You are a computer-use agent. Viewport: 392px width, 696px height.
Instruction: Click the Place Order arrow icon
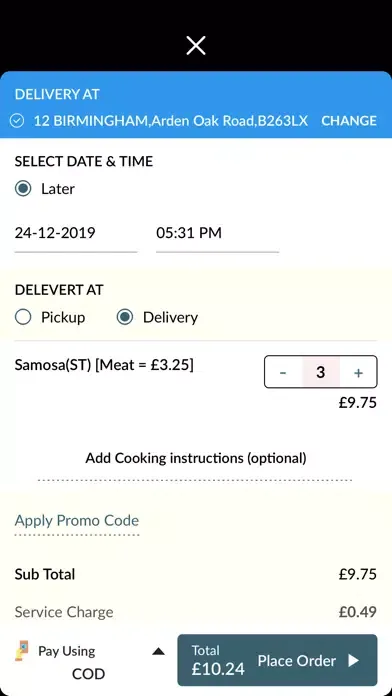coord(353,660)
